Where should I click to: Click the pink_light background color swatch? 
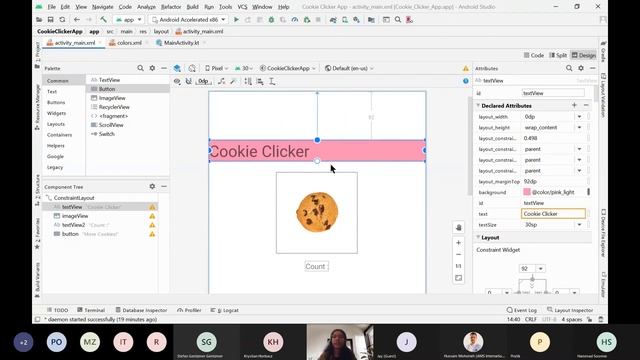click(527, 192)
